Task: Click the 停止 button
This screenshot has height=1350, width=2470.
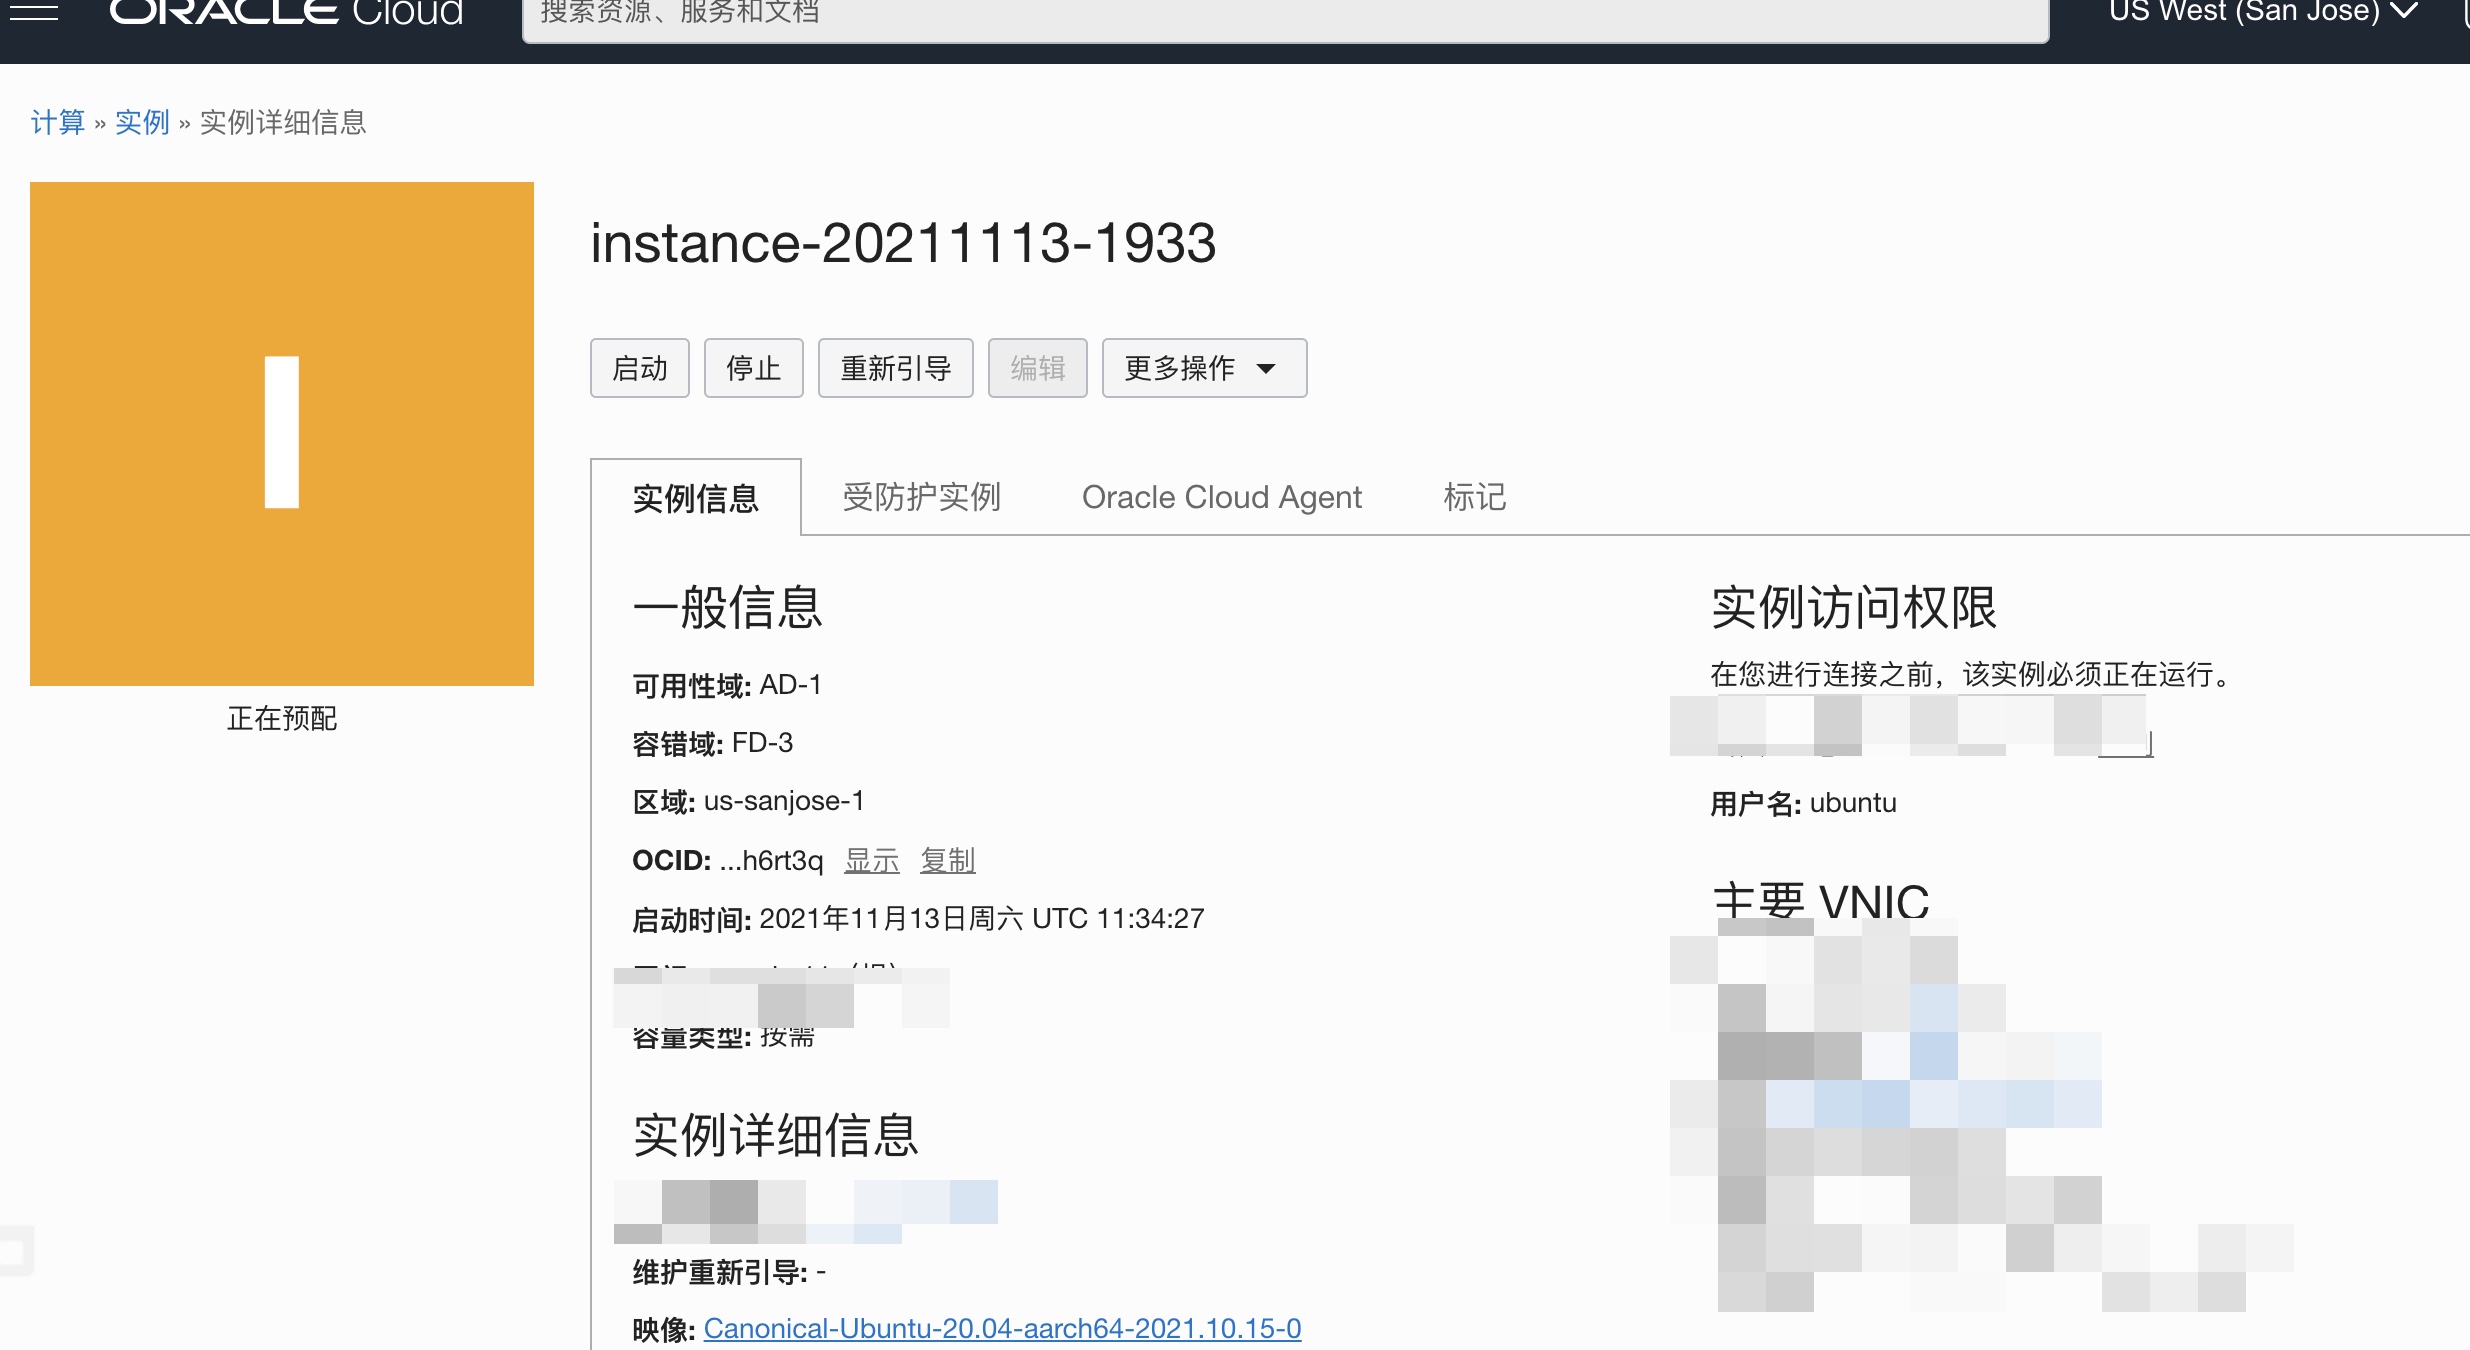Action: [754, 368]
